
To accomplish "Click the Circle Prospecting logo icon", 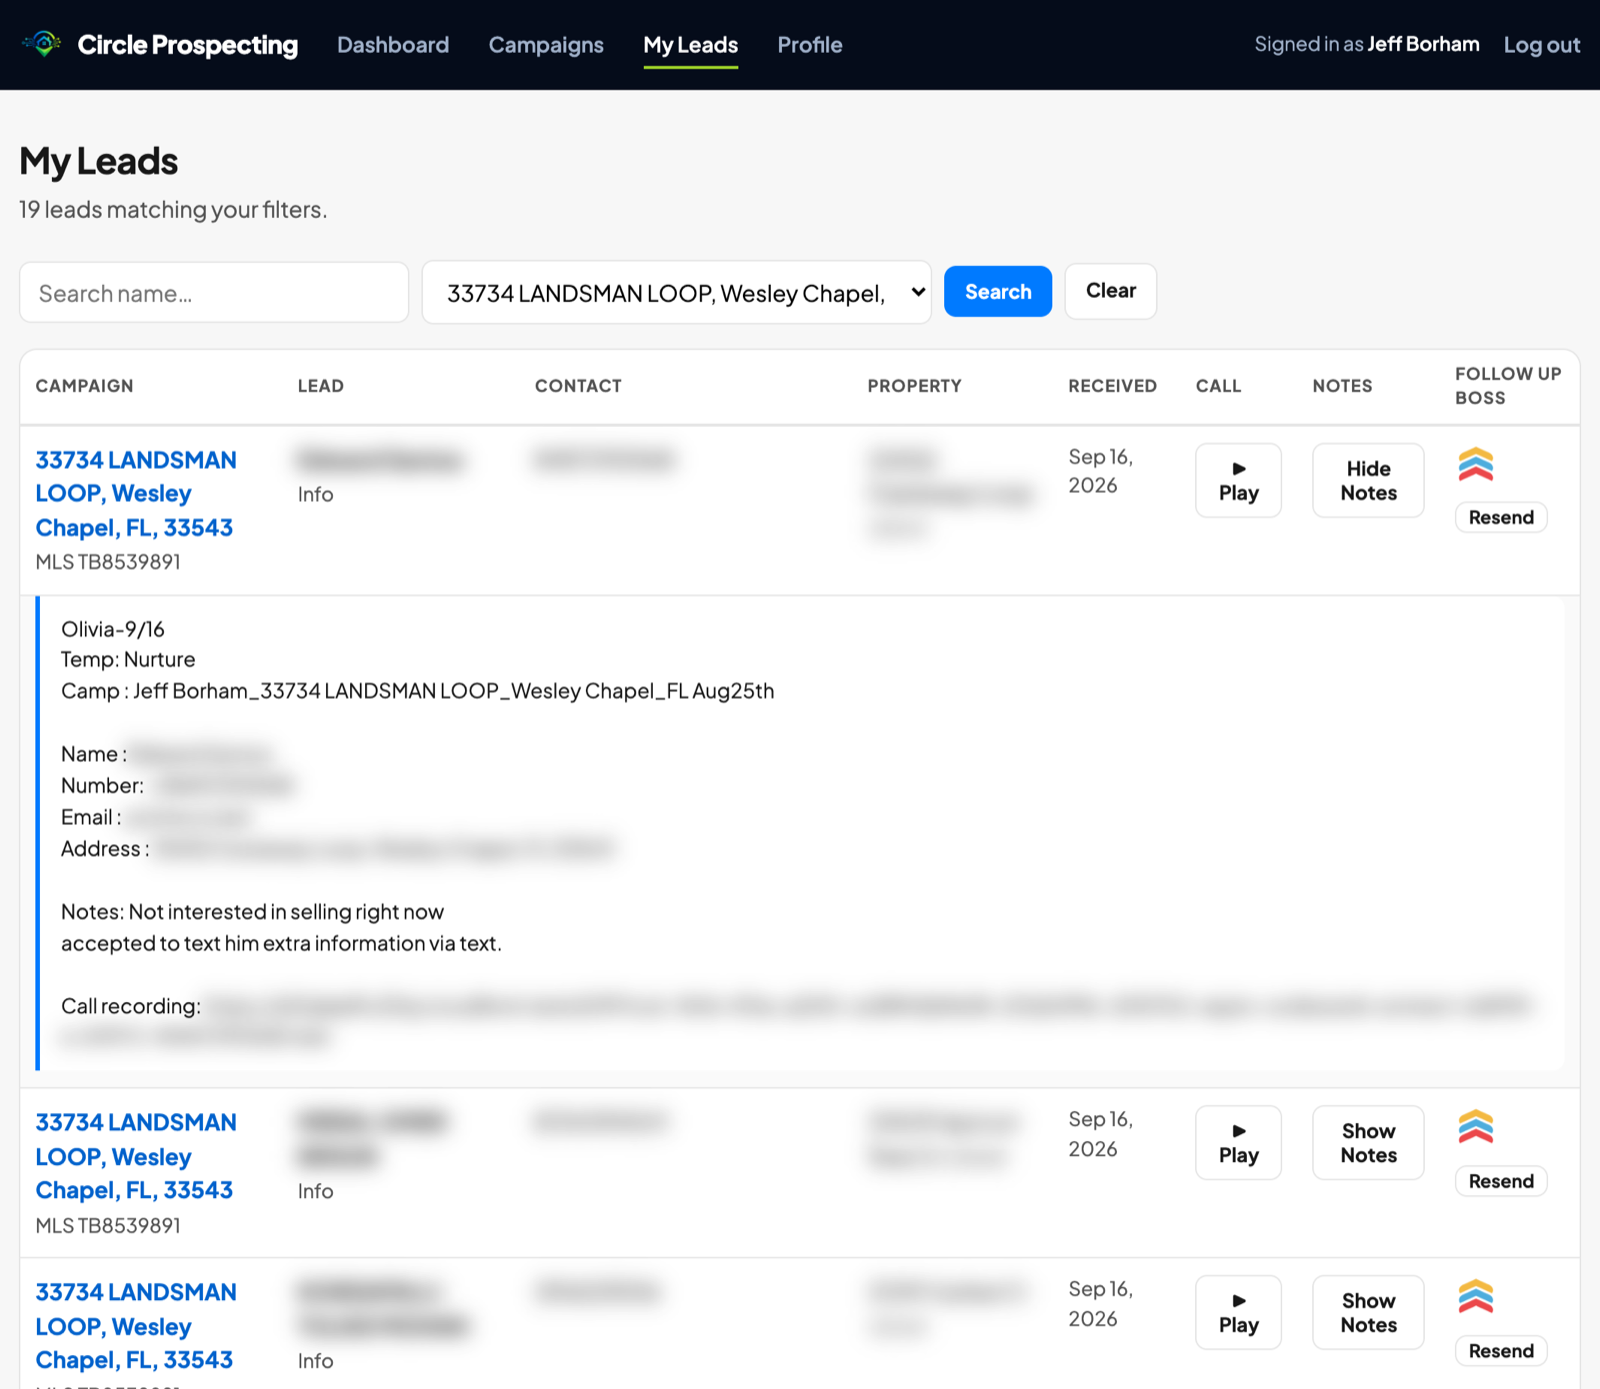I will point(43,44).
